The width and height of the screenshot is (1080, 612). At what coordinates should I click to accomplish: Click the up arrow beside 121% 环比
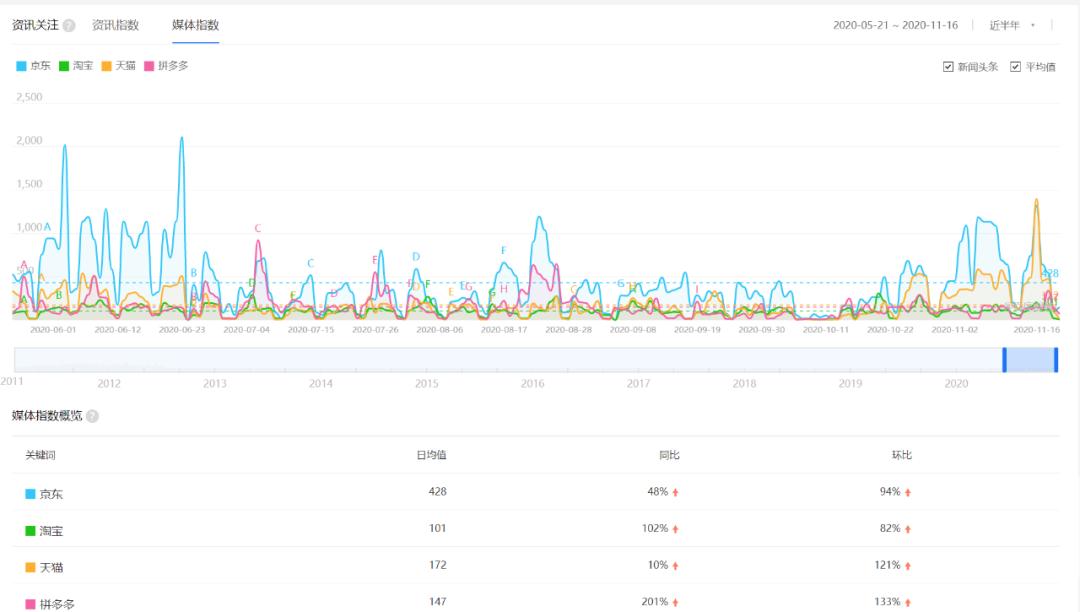click(908, 566)
